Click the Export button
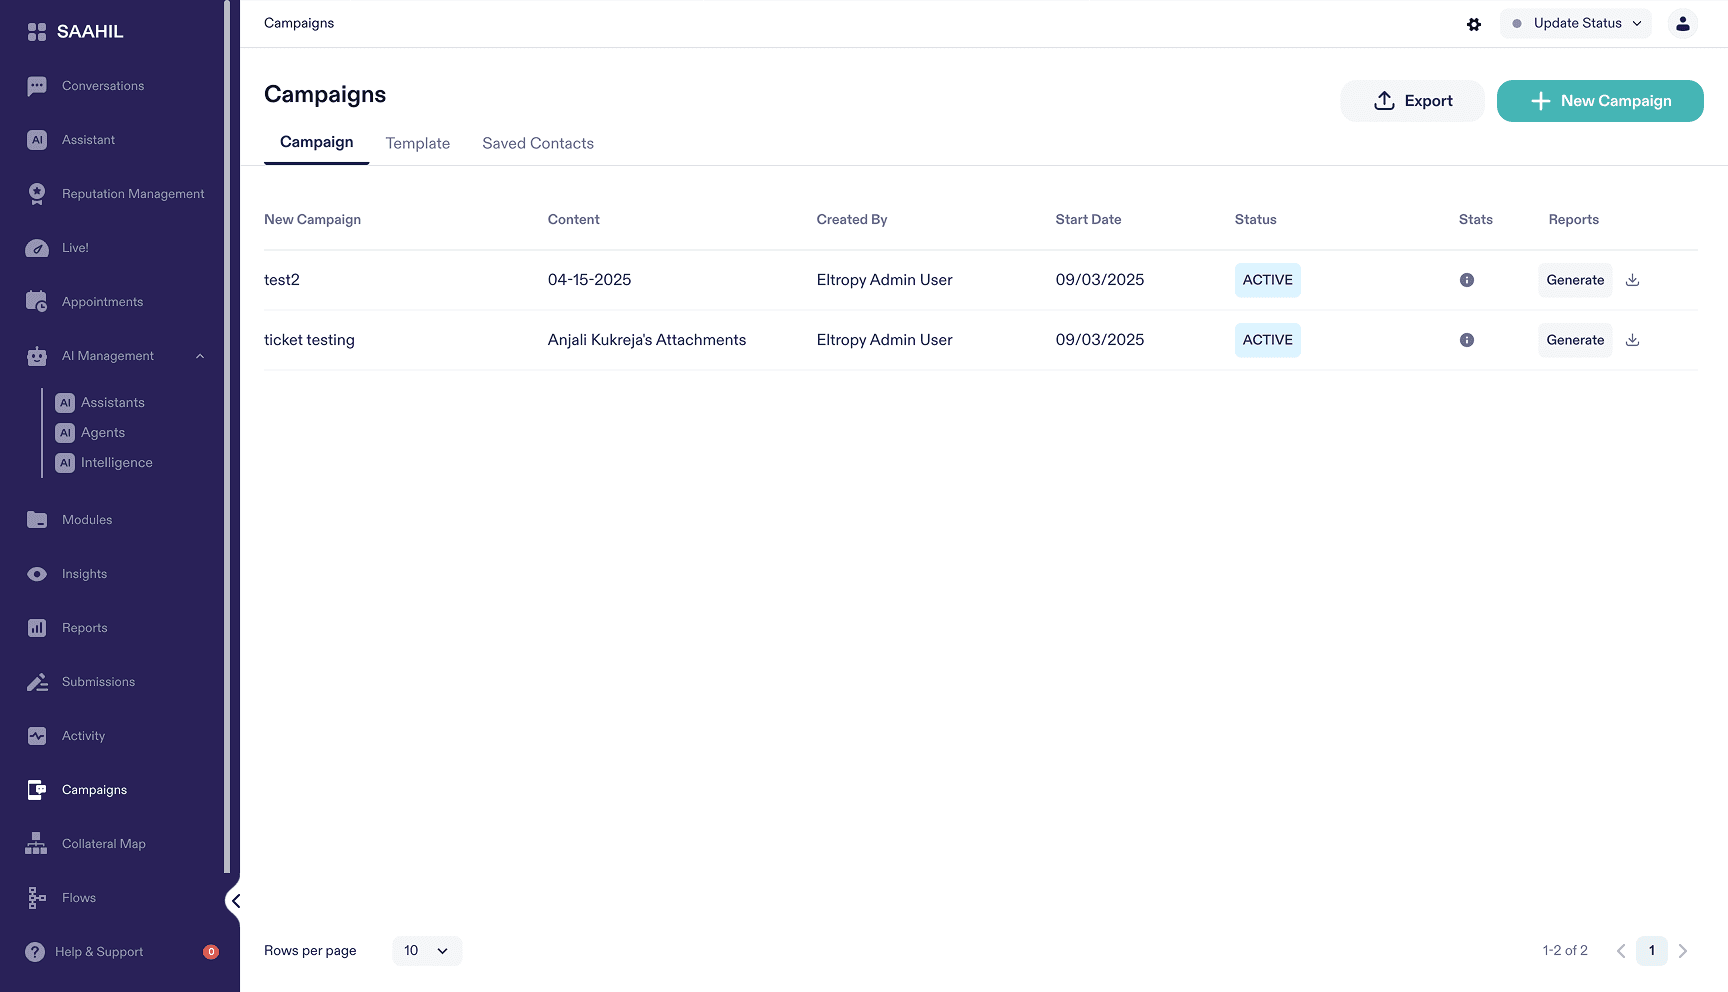Viewport: 1728px width, 992px height. click(x=1412, y=101)
